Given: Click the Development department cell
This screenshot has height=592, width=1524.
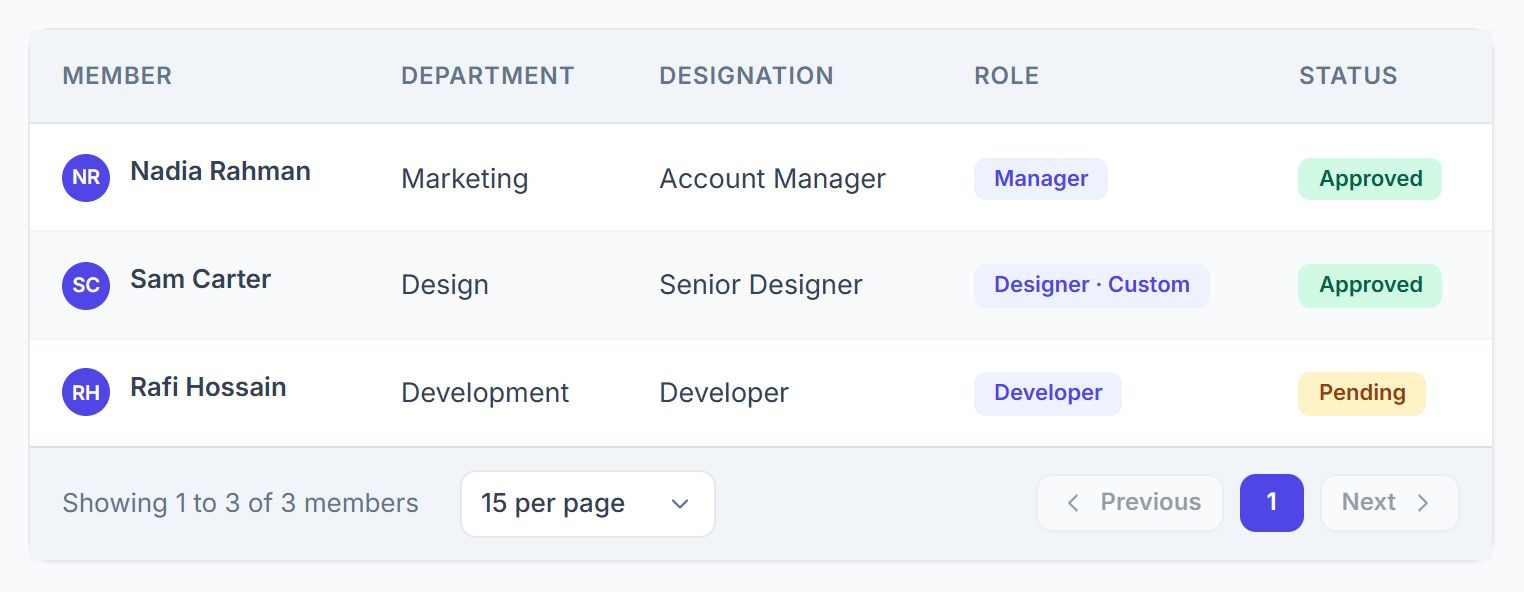Looking at the screenshot, I should coord(485,393).
